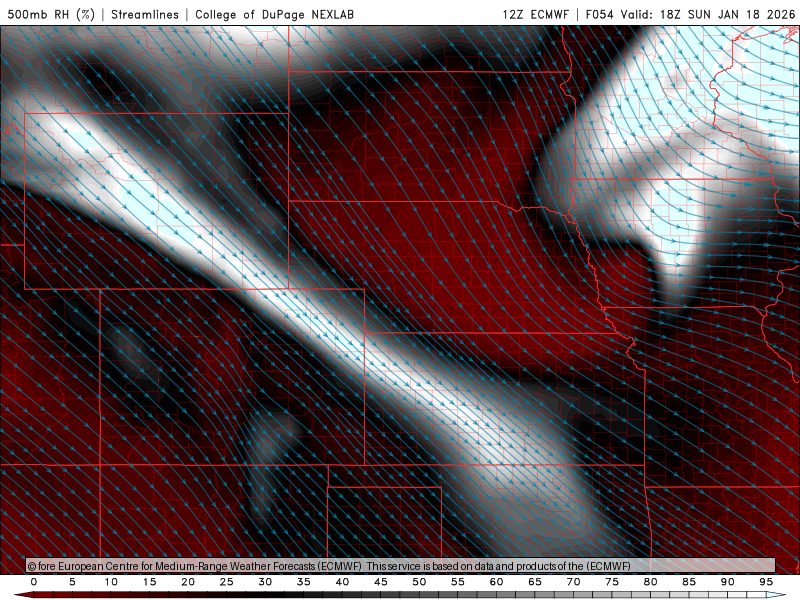Click the '25' color scale label

point(227,582)
